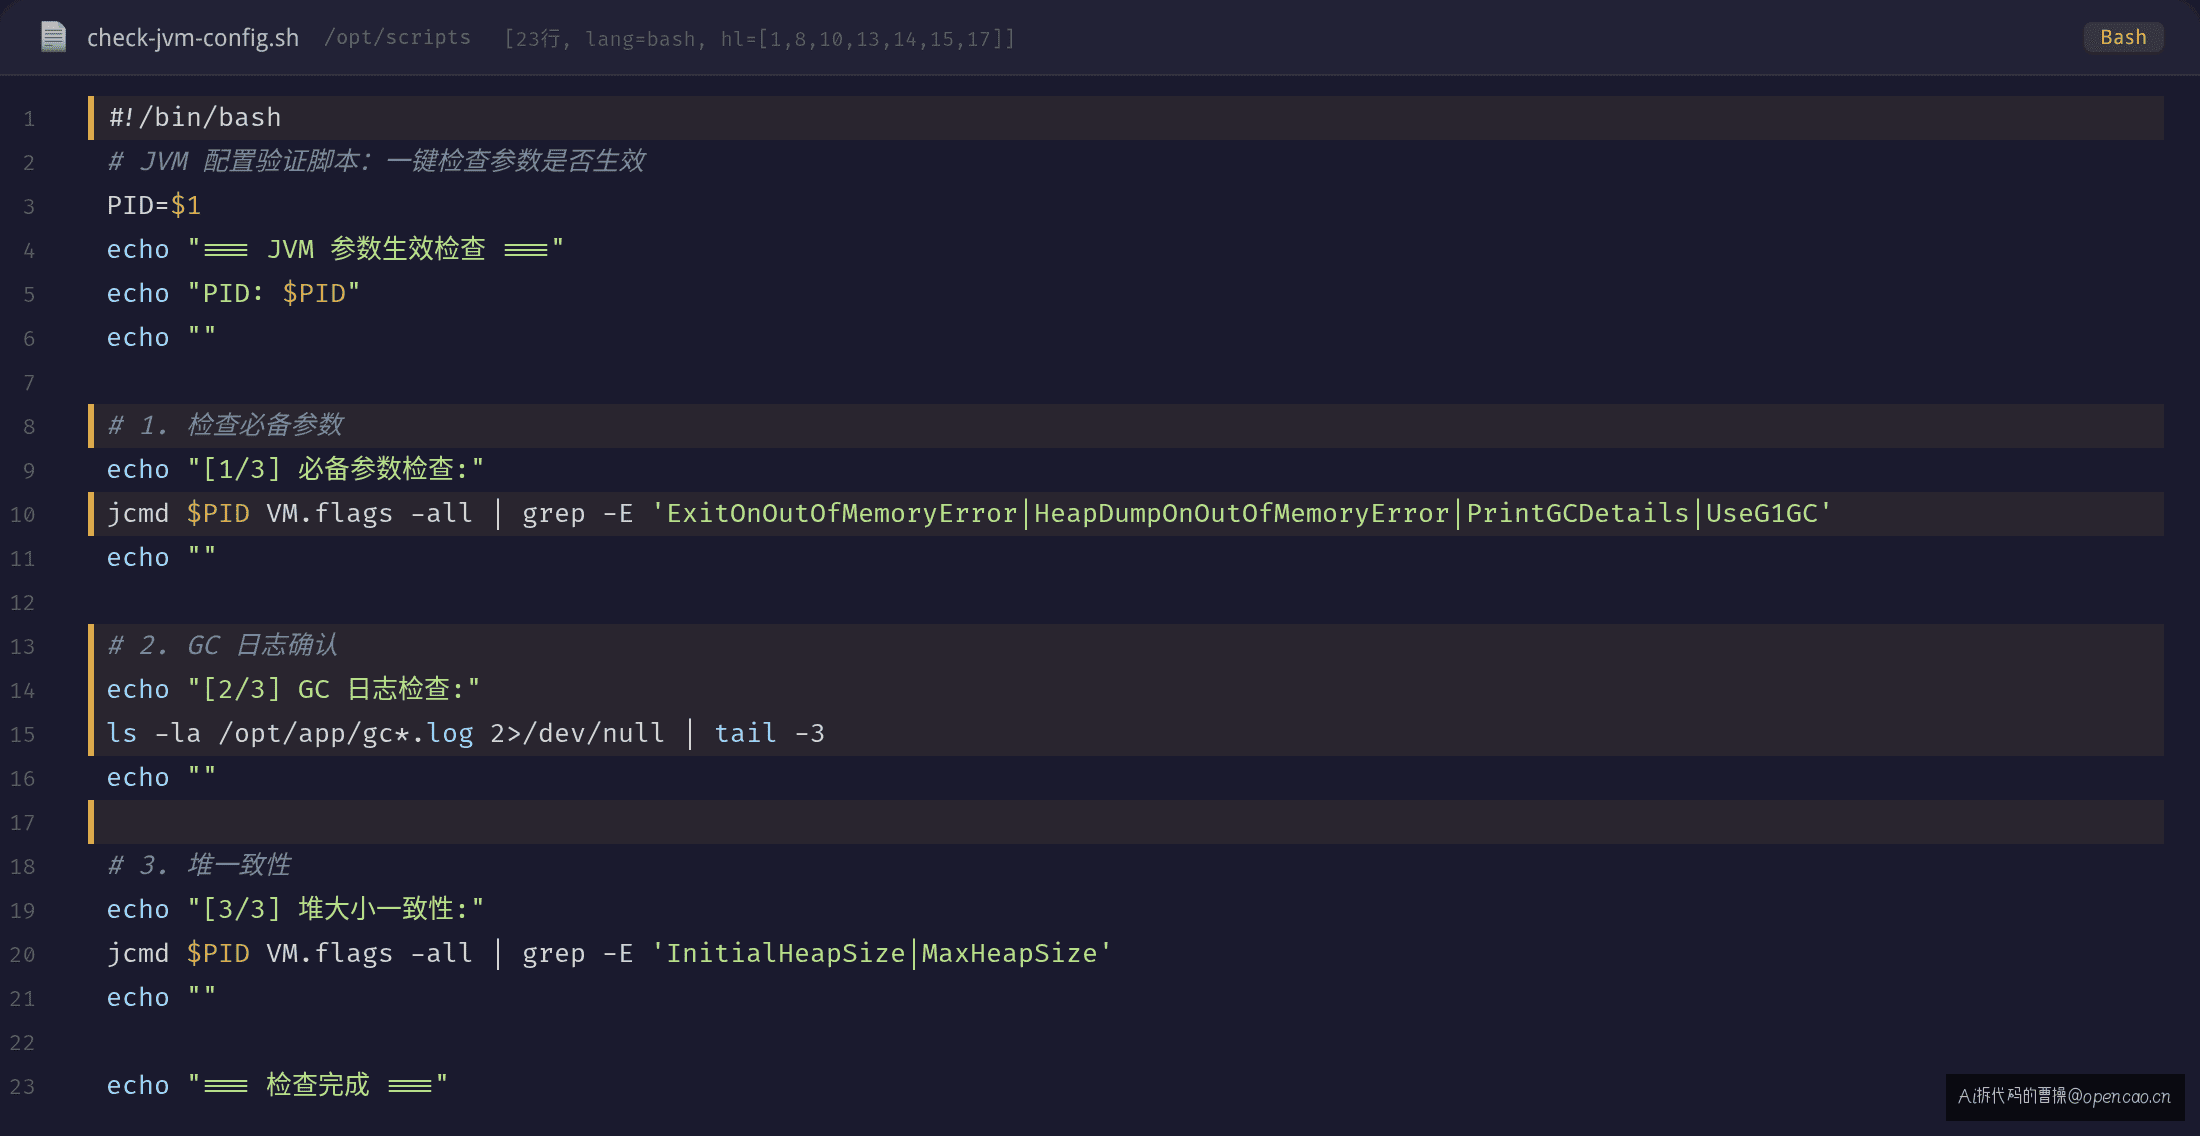Click line number 10 in the gutter

[x=22, y=515]
